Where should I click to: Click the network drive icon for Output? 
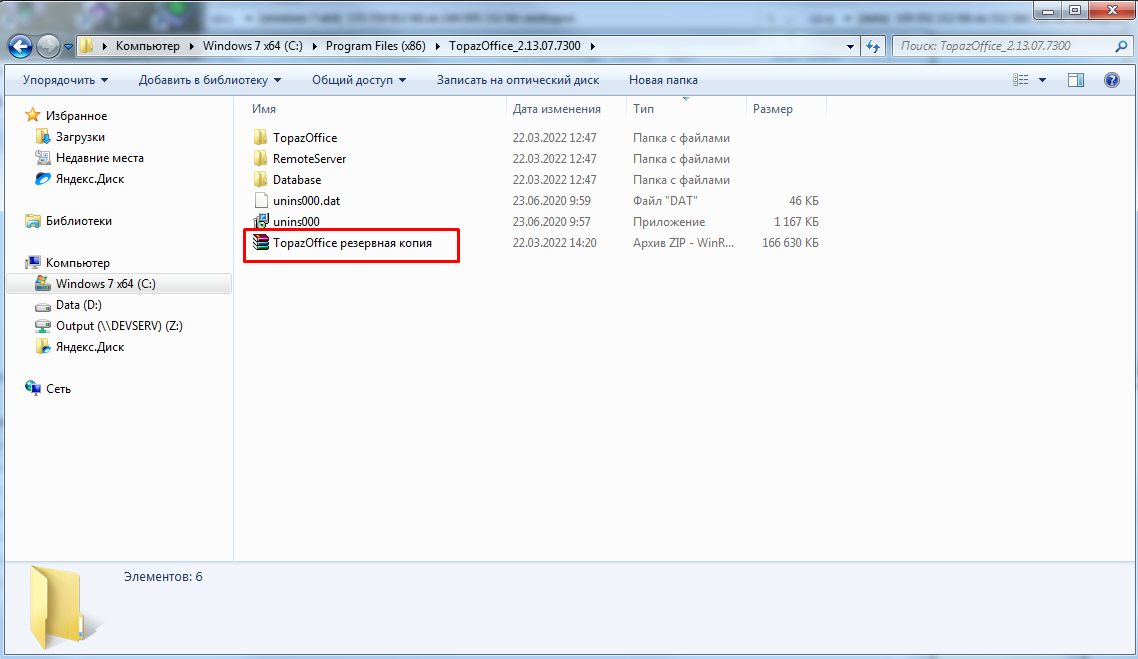[42, 326]
